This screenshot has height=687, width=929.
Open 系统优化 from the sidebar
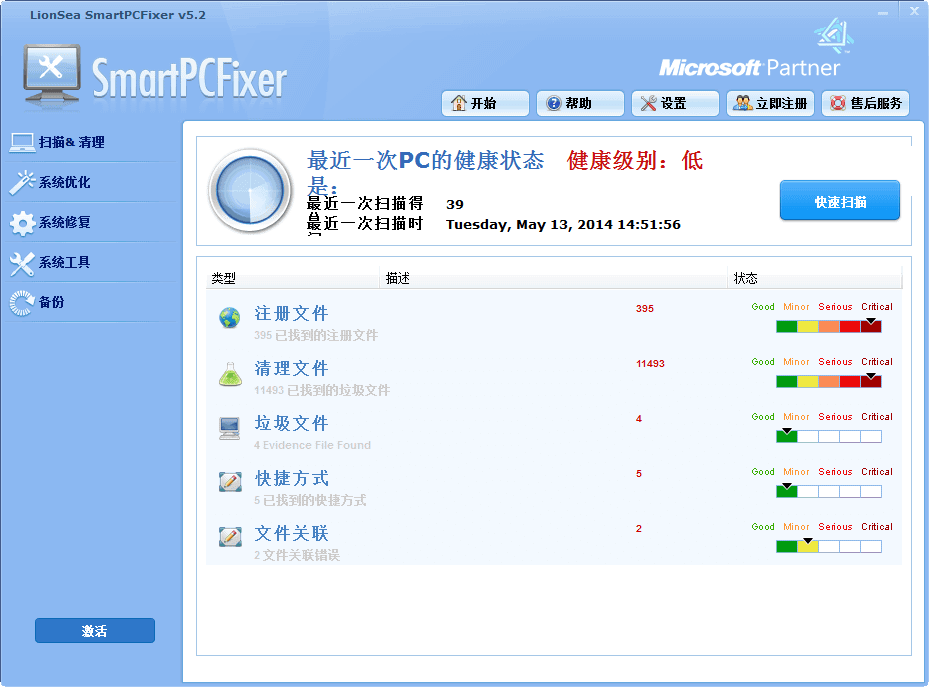(x=20, y=182)
